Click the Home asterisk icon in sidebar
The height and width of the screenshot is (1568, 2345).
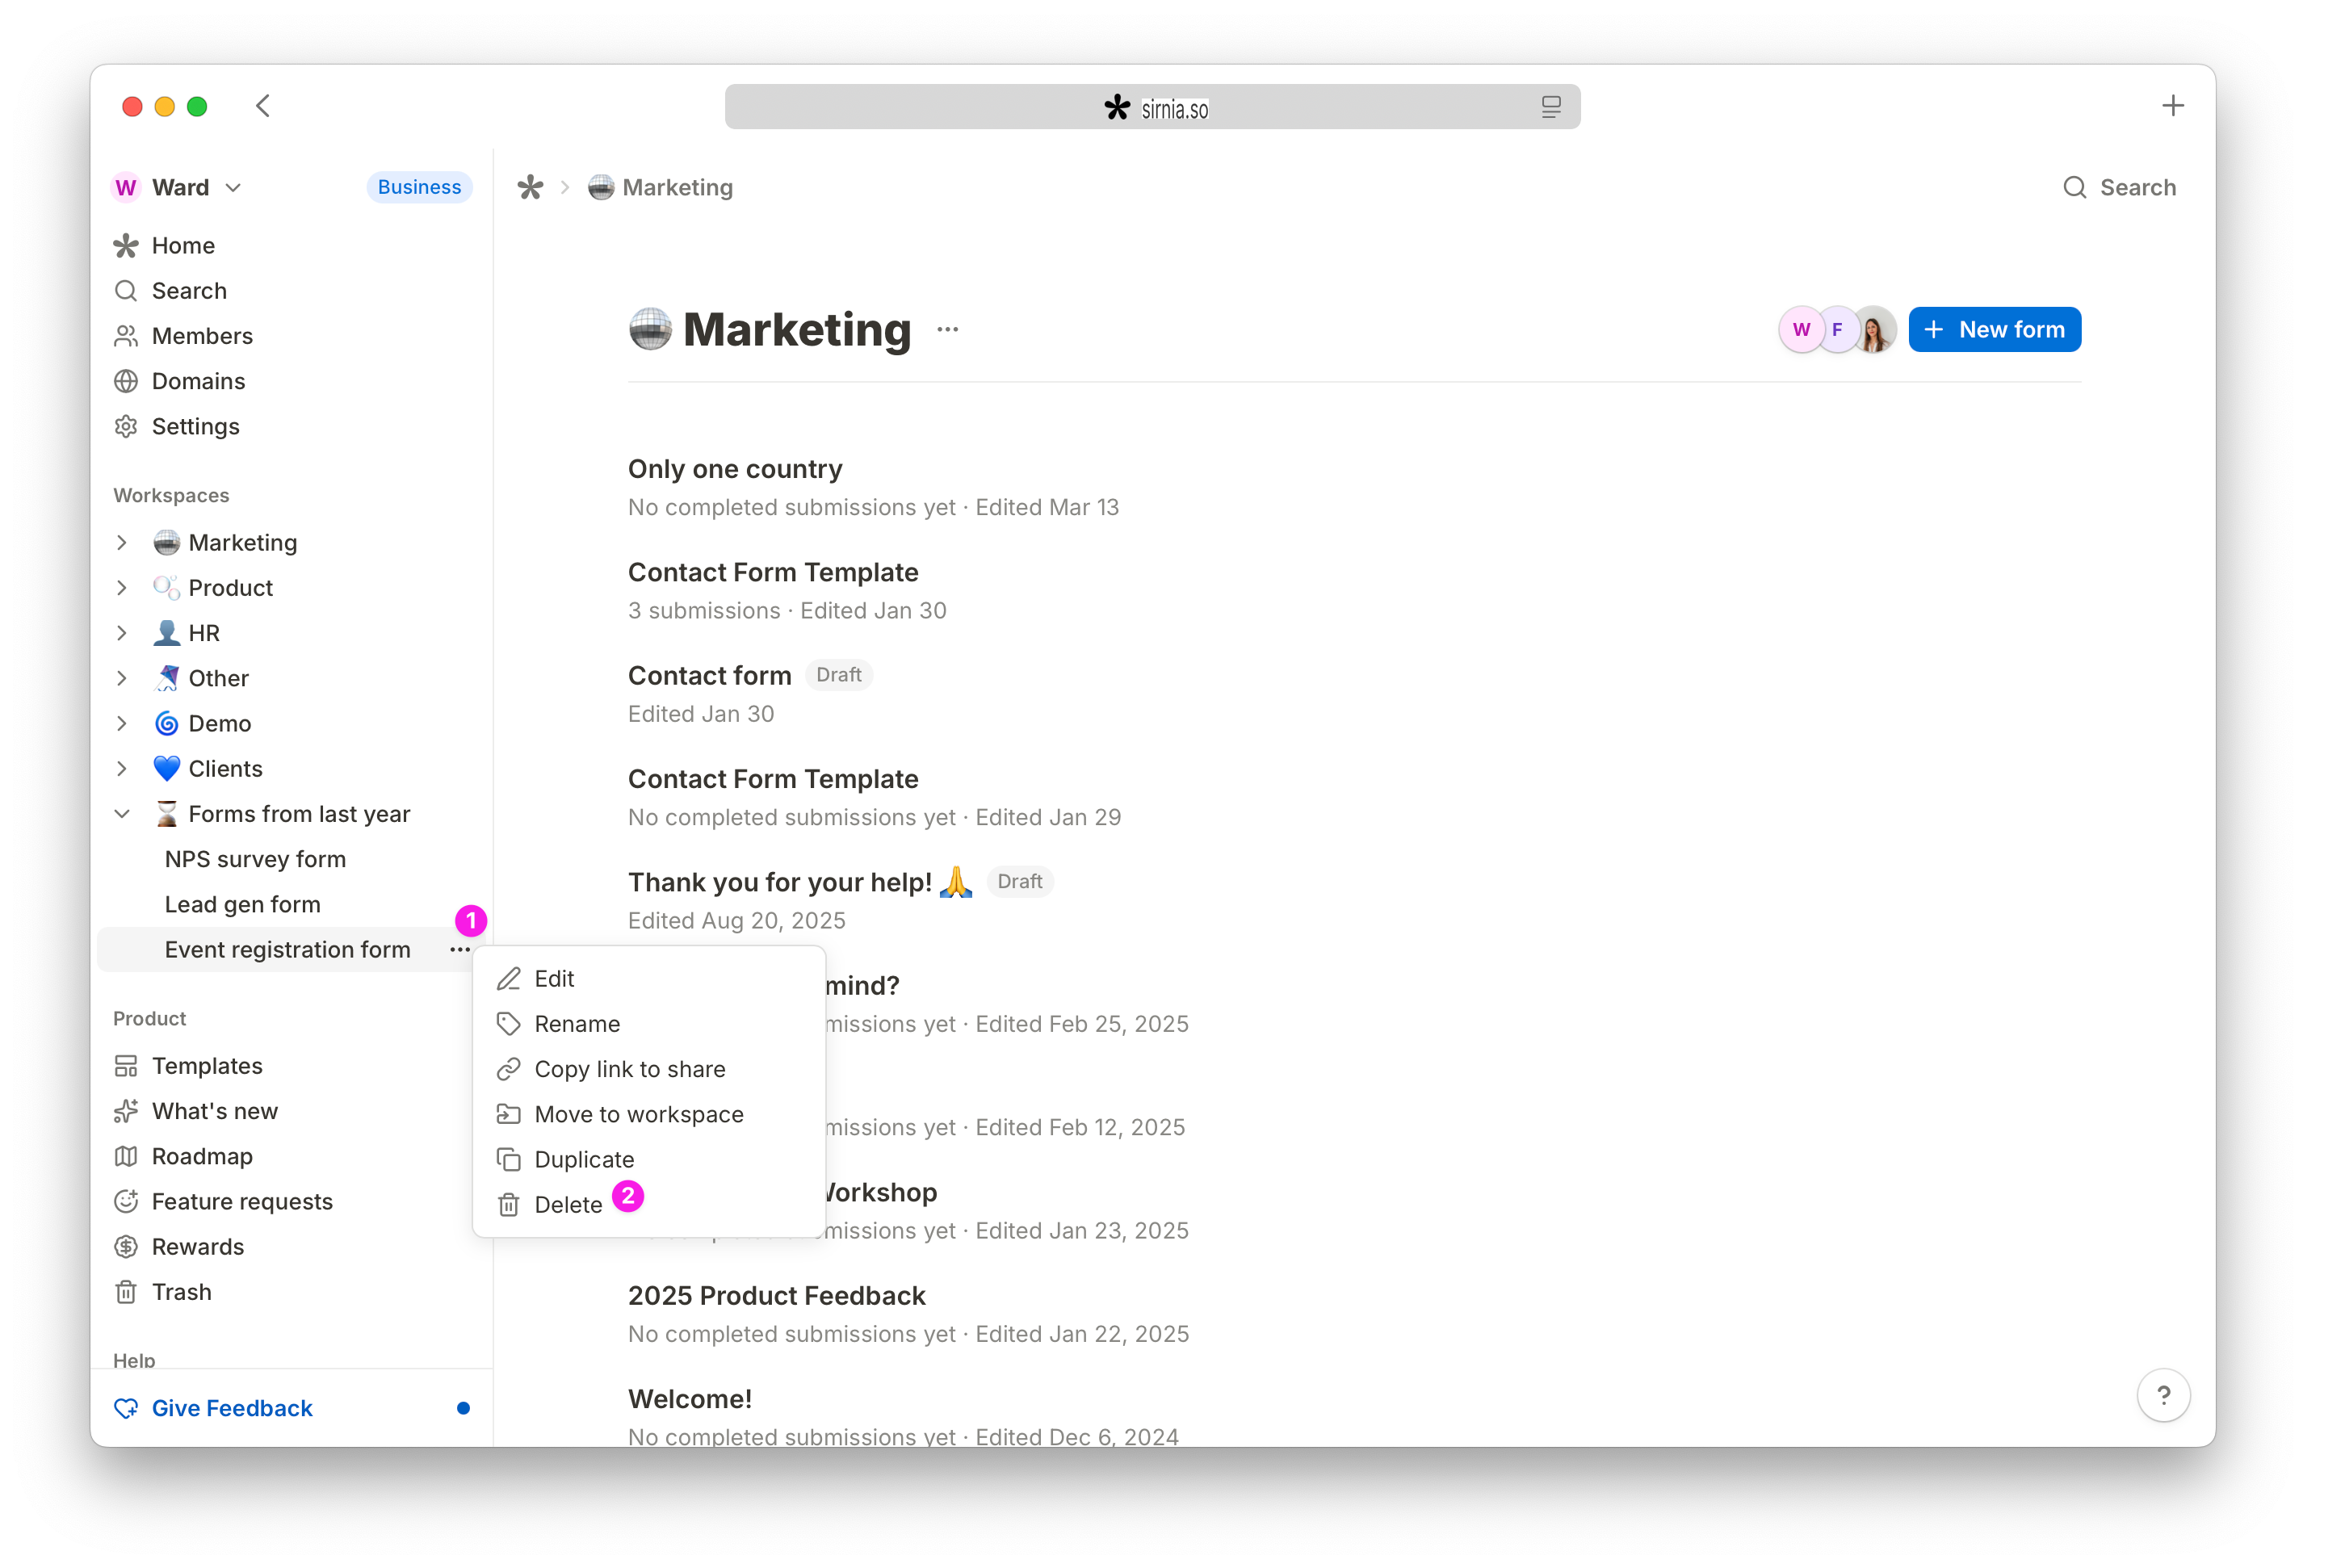pyautogui.click(x=126, y=246)
